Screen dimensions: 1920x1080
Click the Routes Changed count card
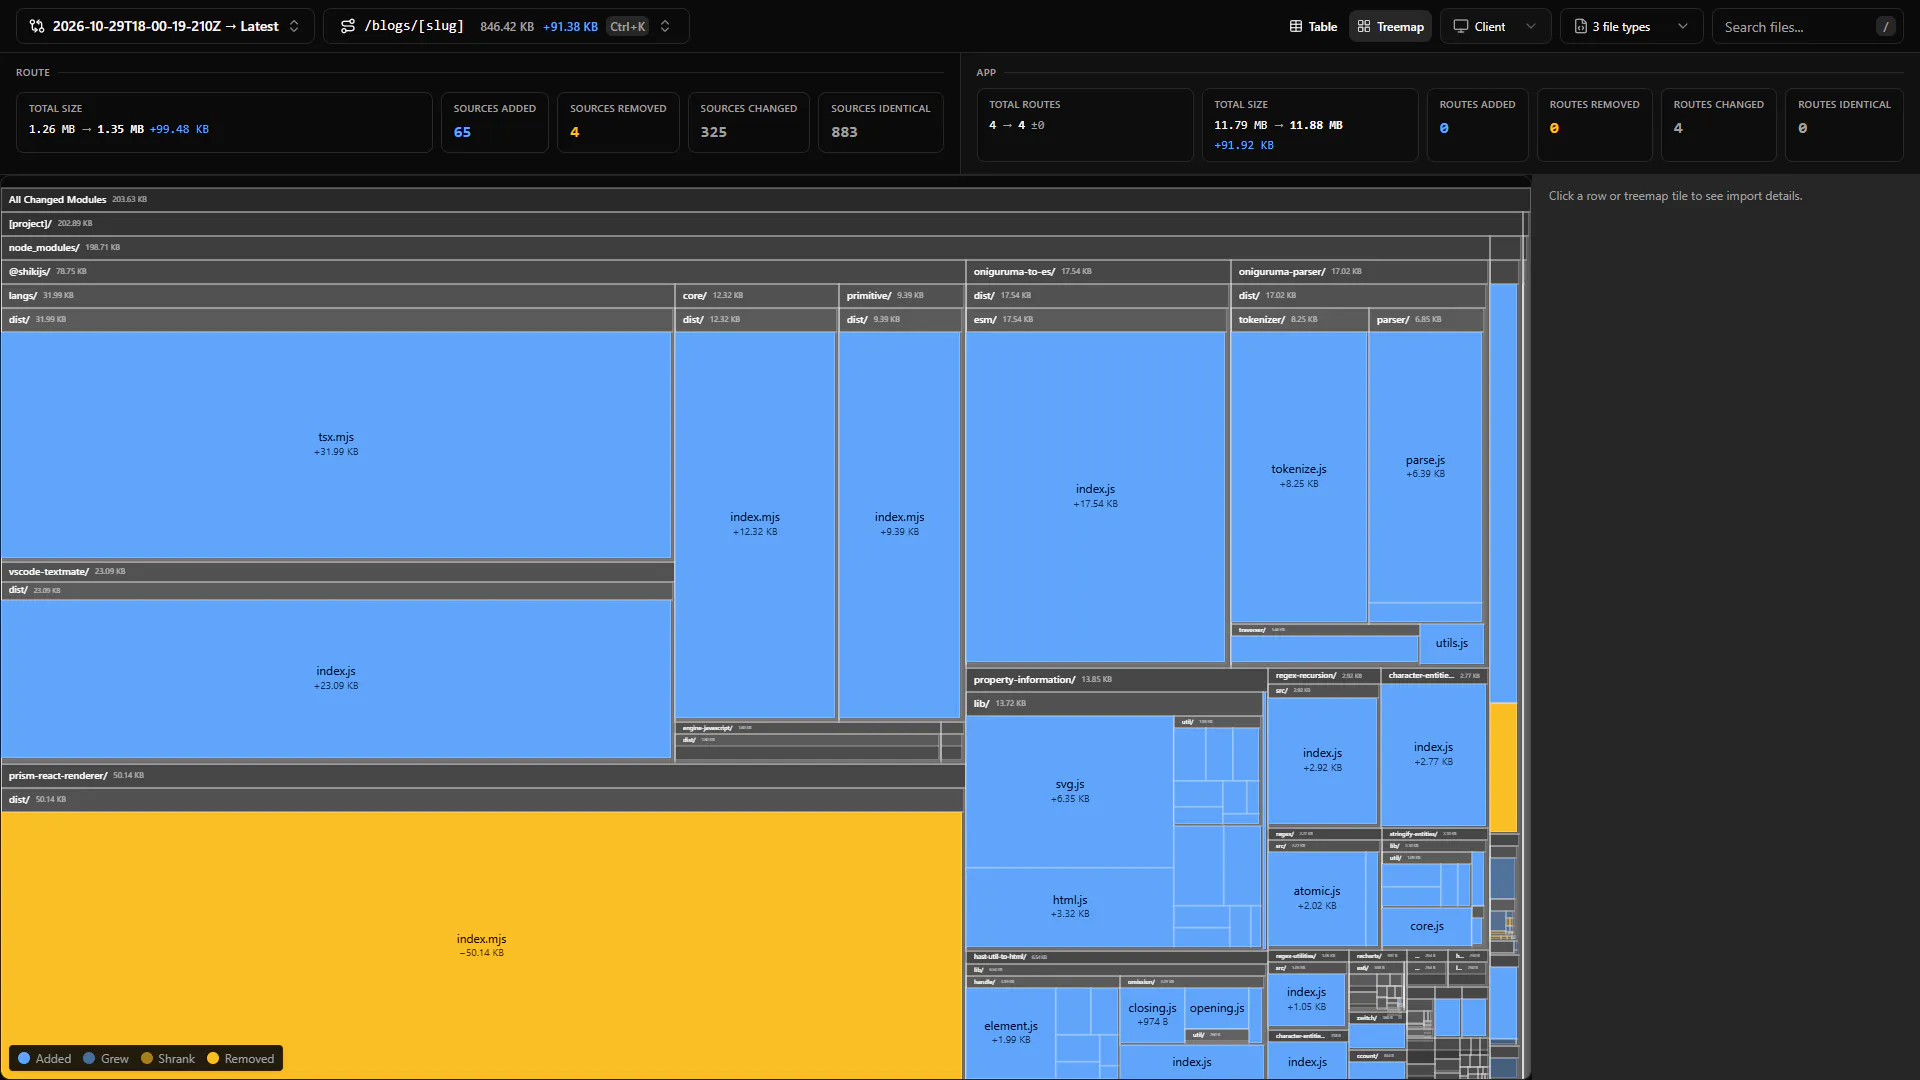(1718, 124)
